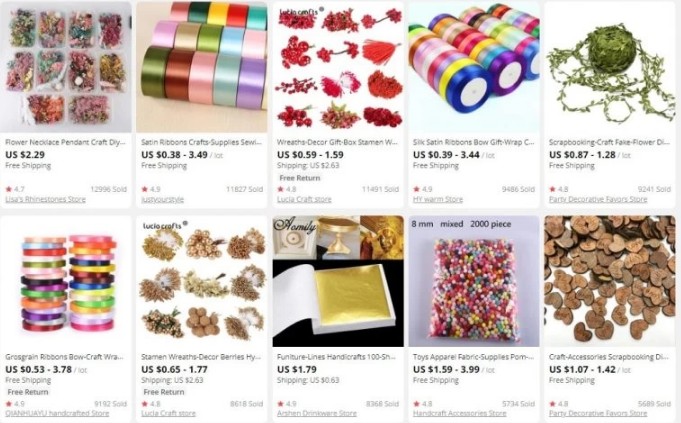Open Arshen Drinkware Store link
This screenshot has width=681, height=423.
click(x=317, y=413)
